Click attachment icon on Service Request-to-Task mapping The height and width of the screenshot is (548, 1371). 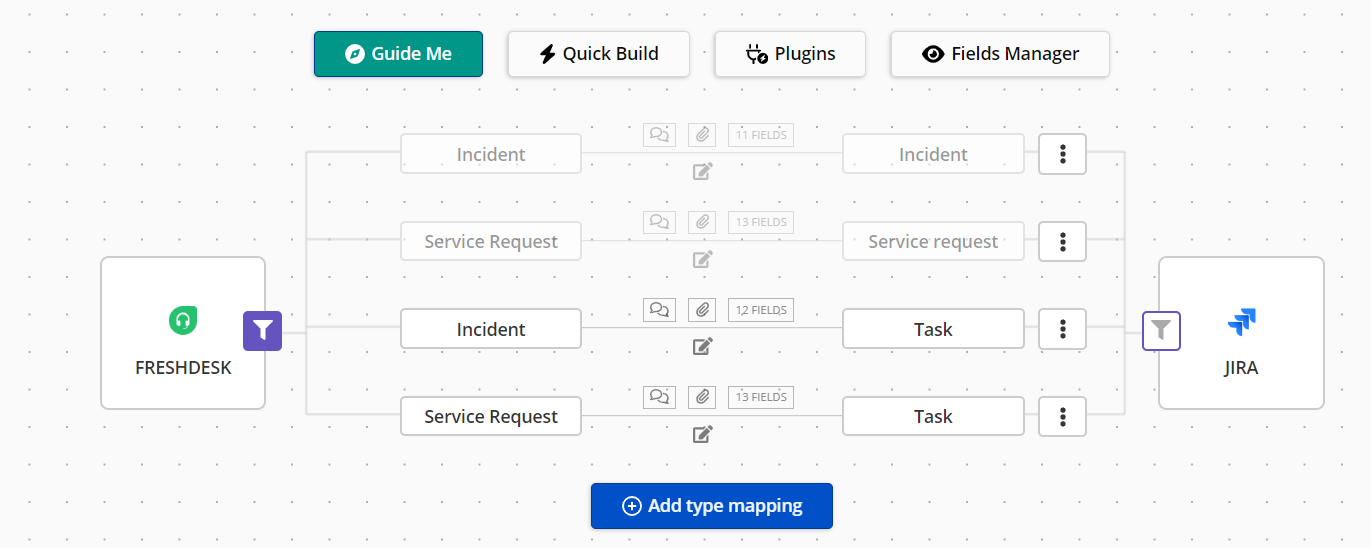pos(703,397)
